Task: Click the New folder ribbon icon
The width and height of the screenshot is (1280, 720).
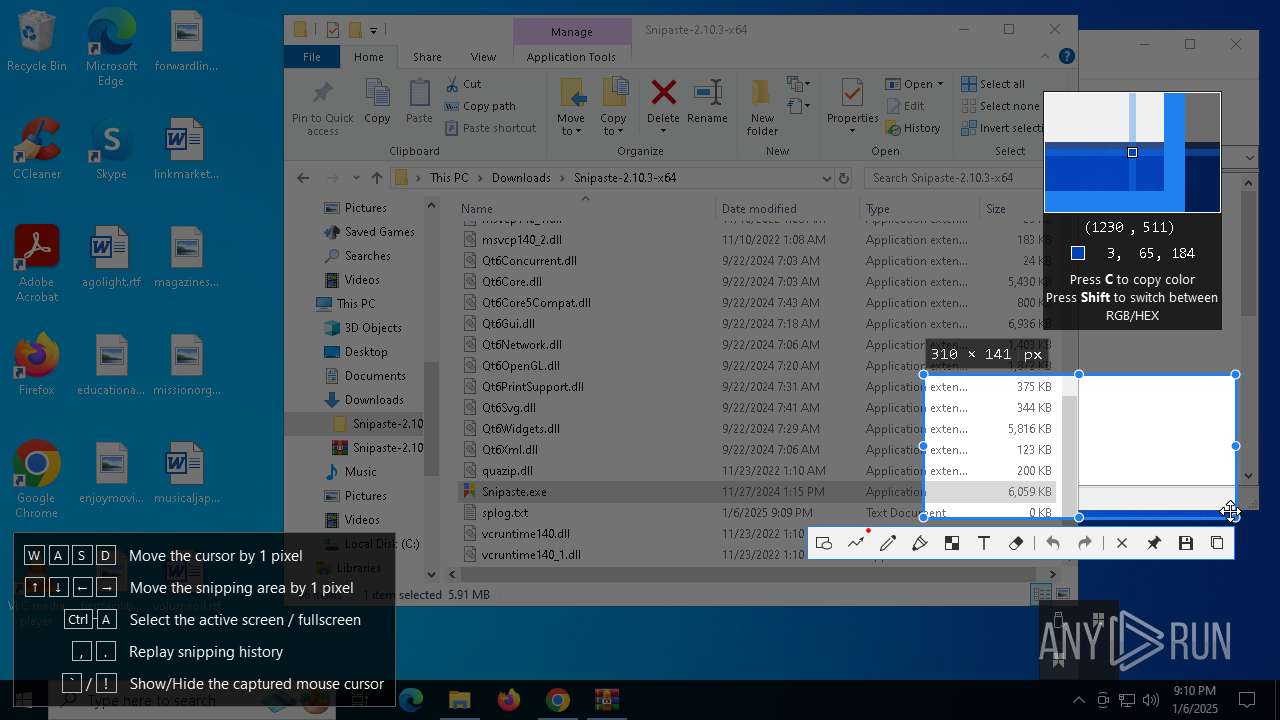Action: (x=762, y=93)
